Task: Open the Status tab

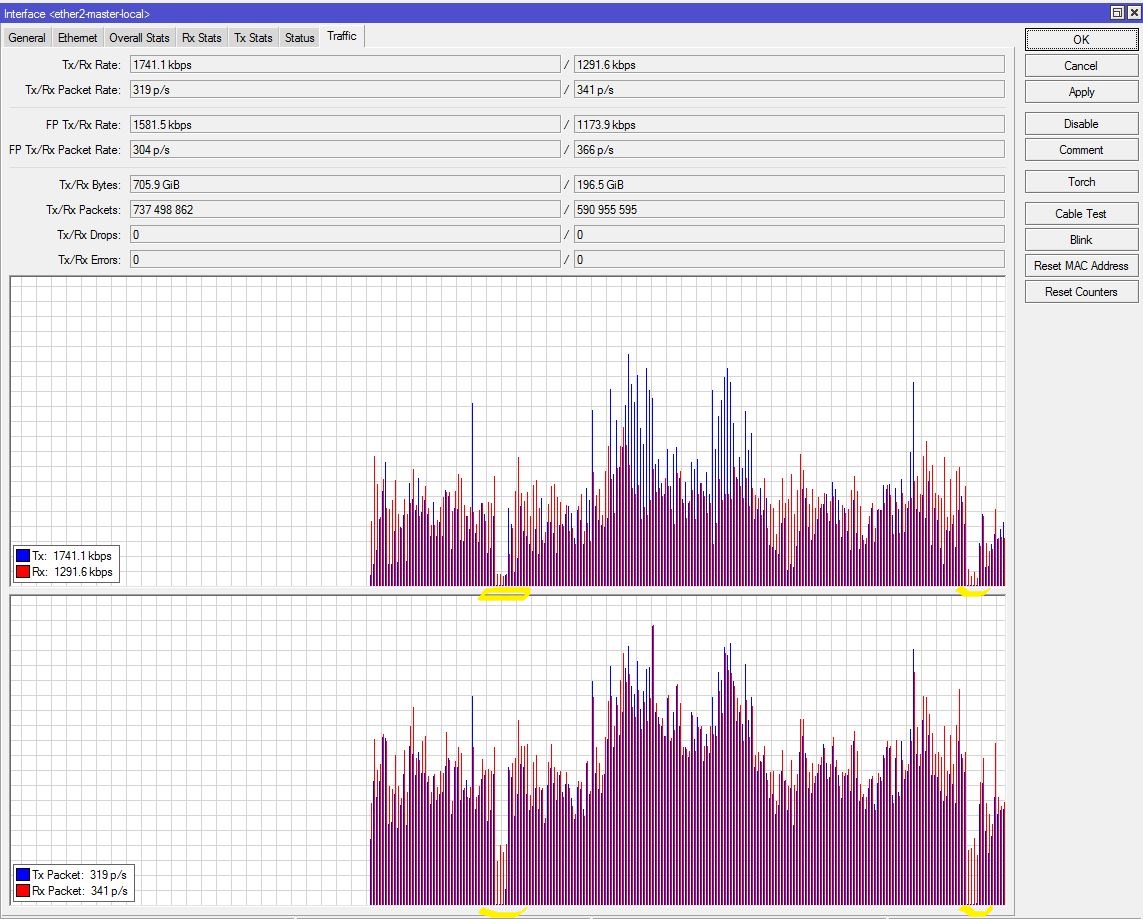Action: point(299,38)
